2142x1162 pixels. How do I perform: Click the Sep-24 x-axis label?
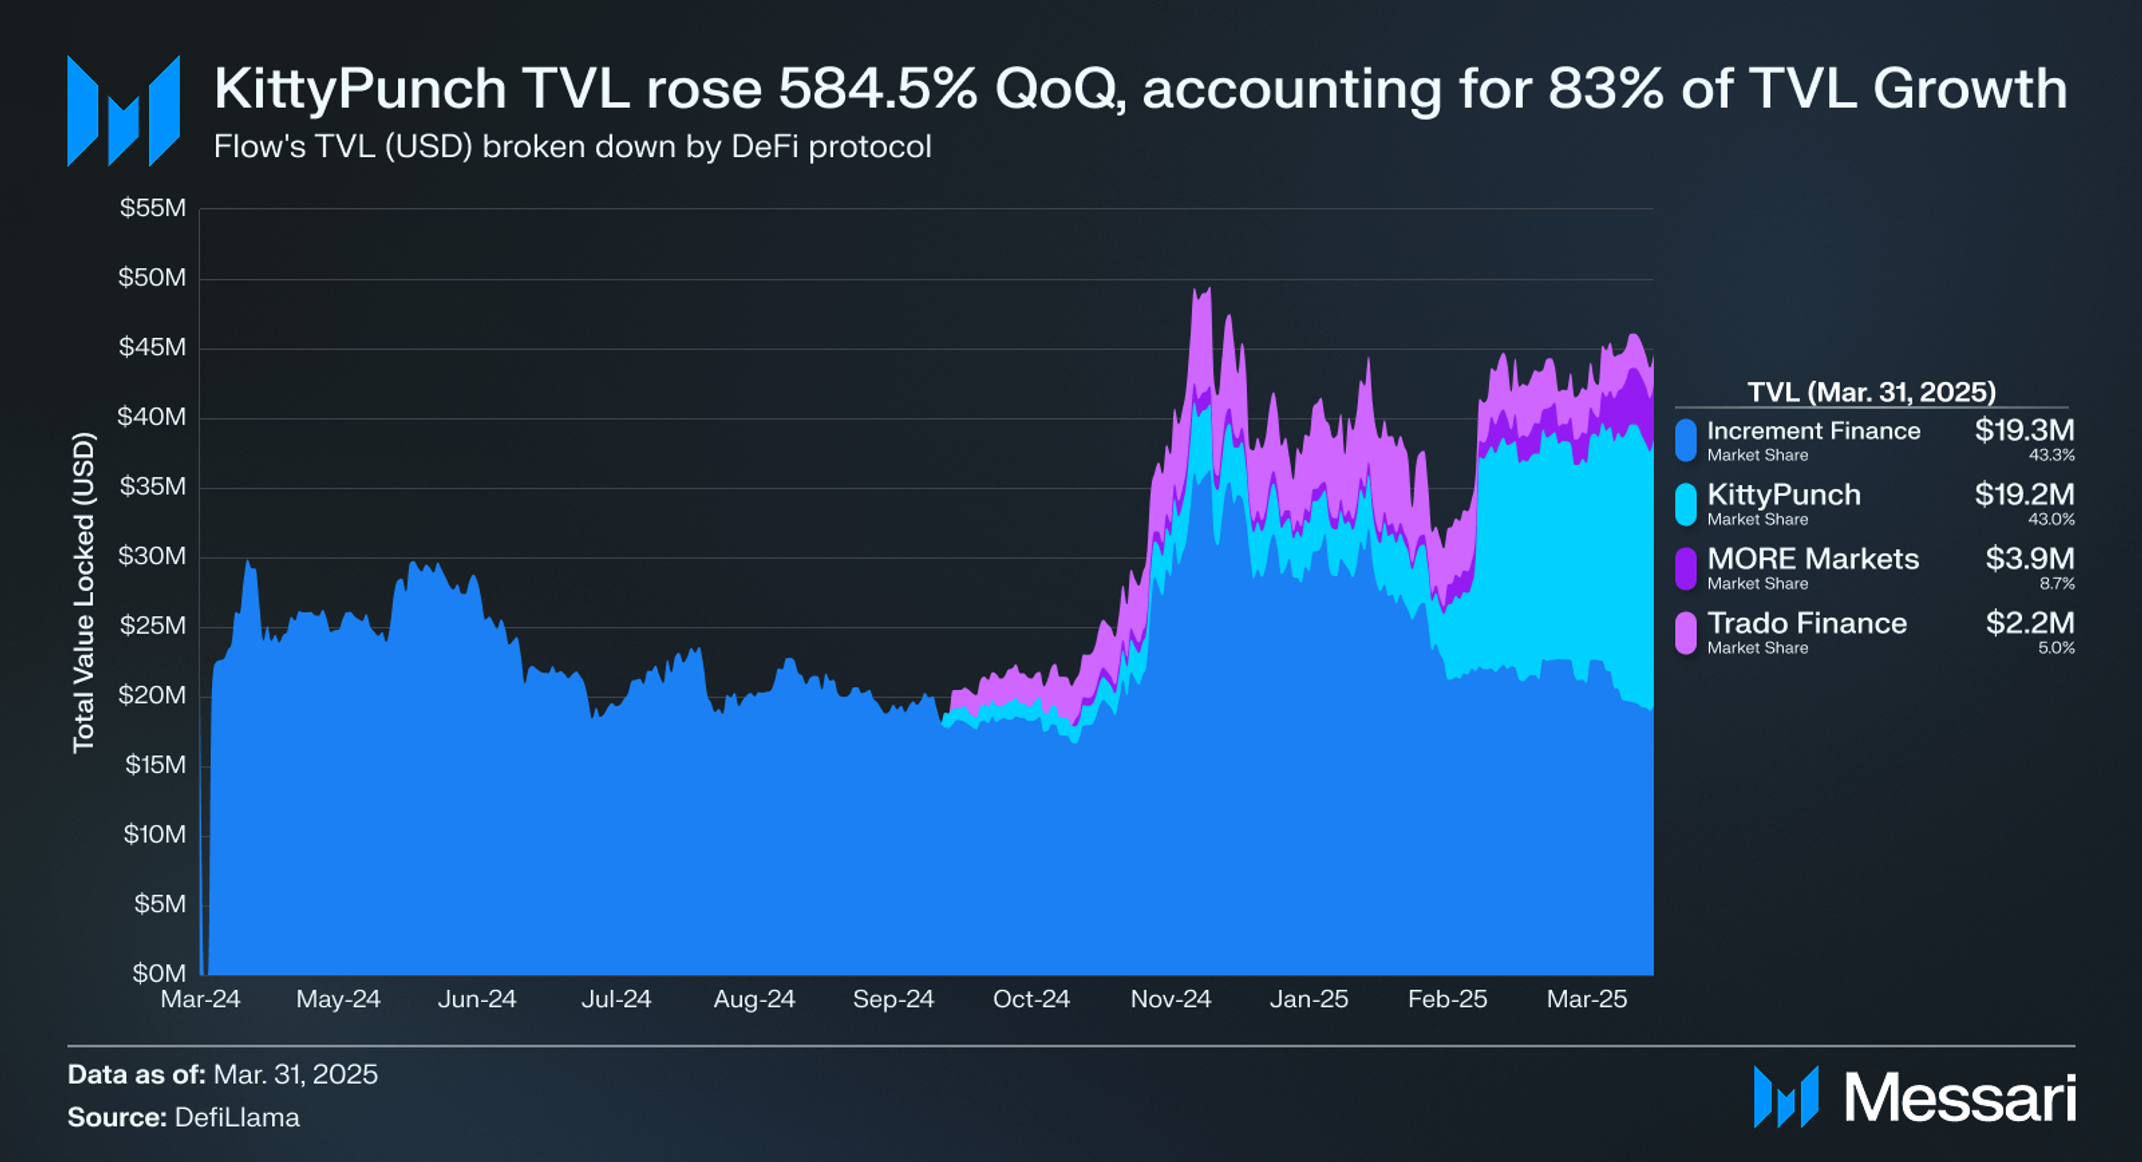893,999
